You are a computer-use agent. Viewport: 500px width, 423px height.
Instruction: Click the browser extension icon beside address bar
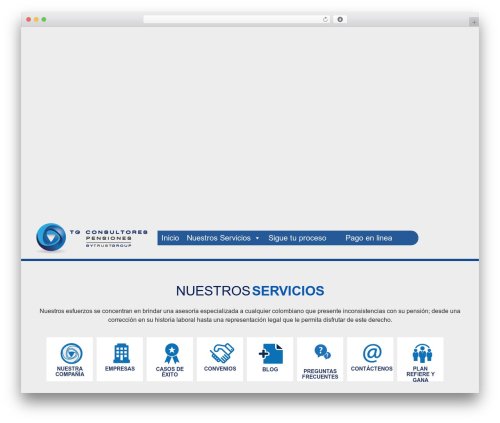[340, 19]
